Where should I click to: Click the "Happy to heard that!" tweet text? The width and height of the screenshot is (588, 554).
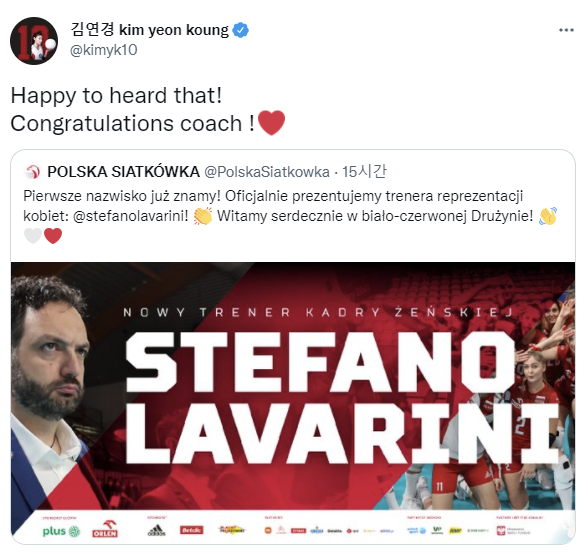[x=117, y=95]
